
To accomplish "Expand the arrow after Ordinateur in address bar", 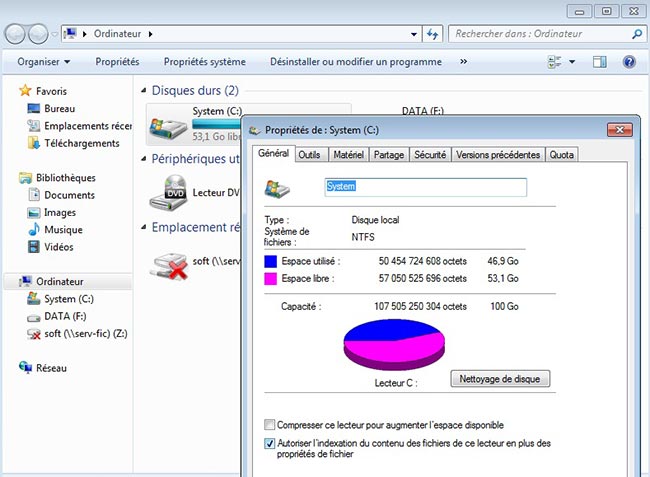I will (x=150, y=34).
